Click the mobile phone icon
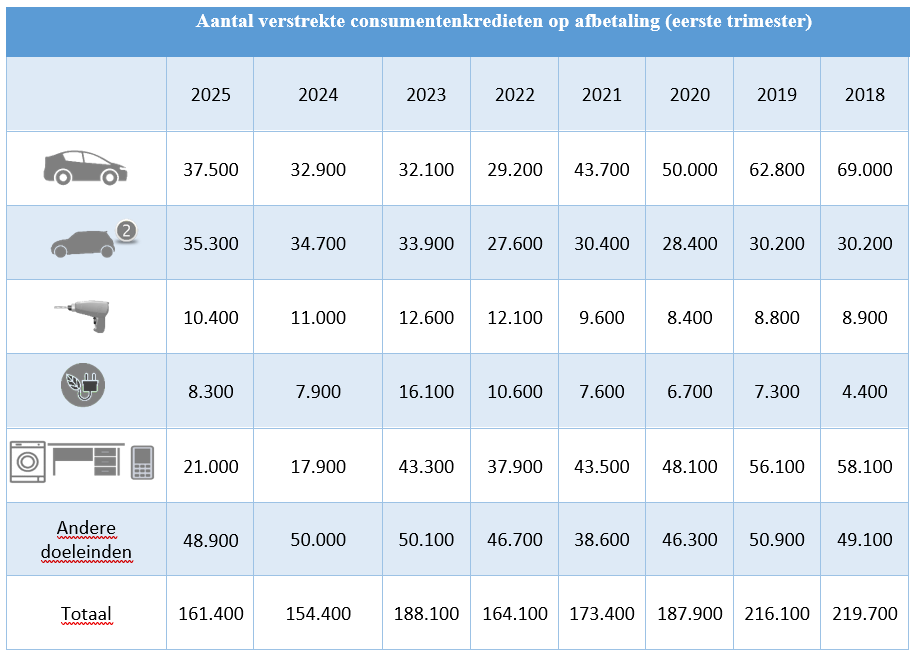 (142, 463)
